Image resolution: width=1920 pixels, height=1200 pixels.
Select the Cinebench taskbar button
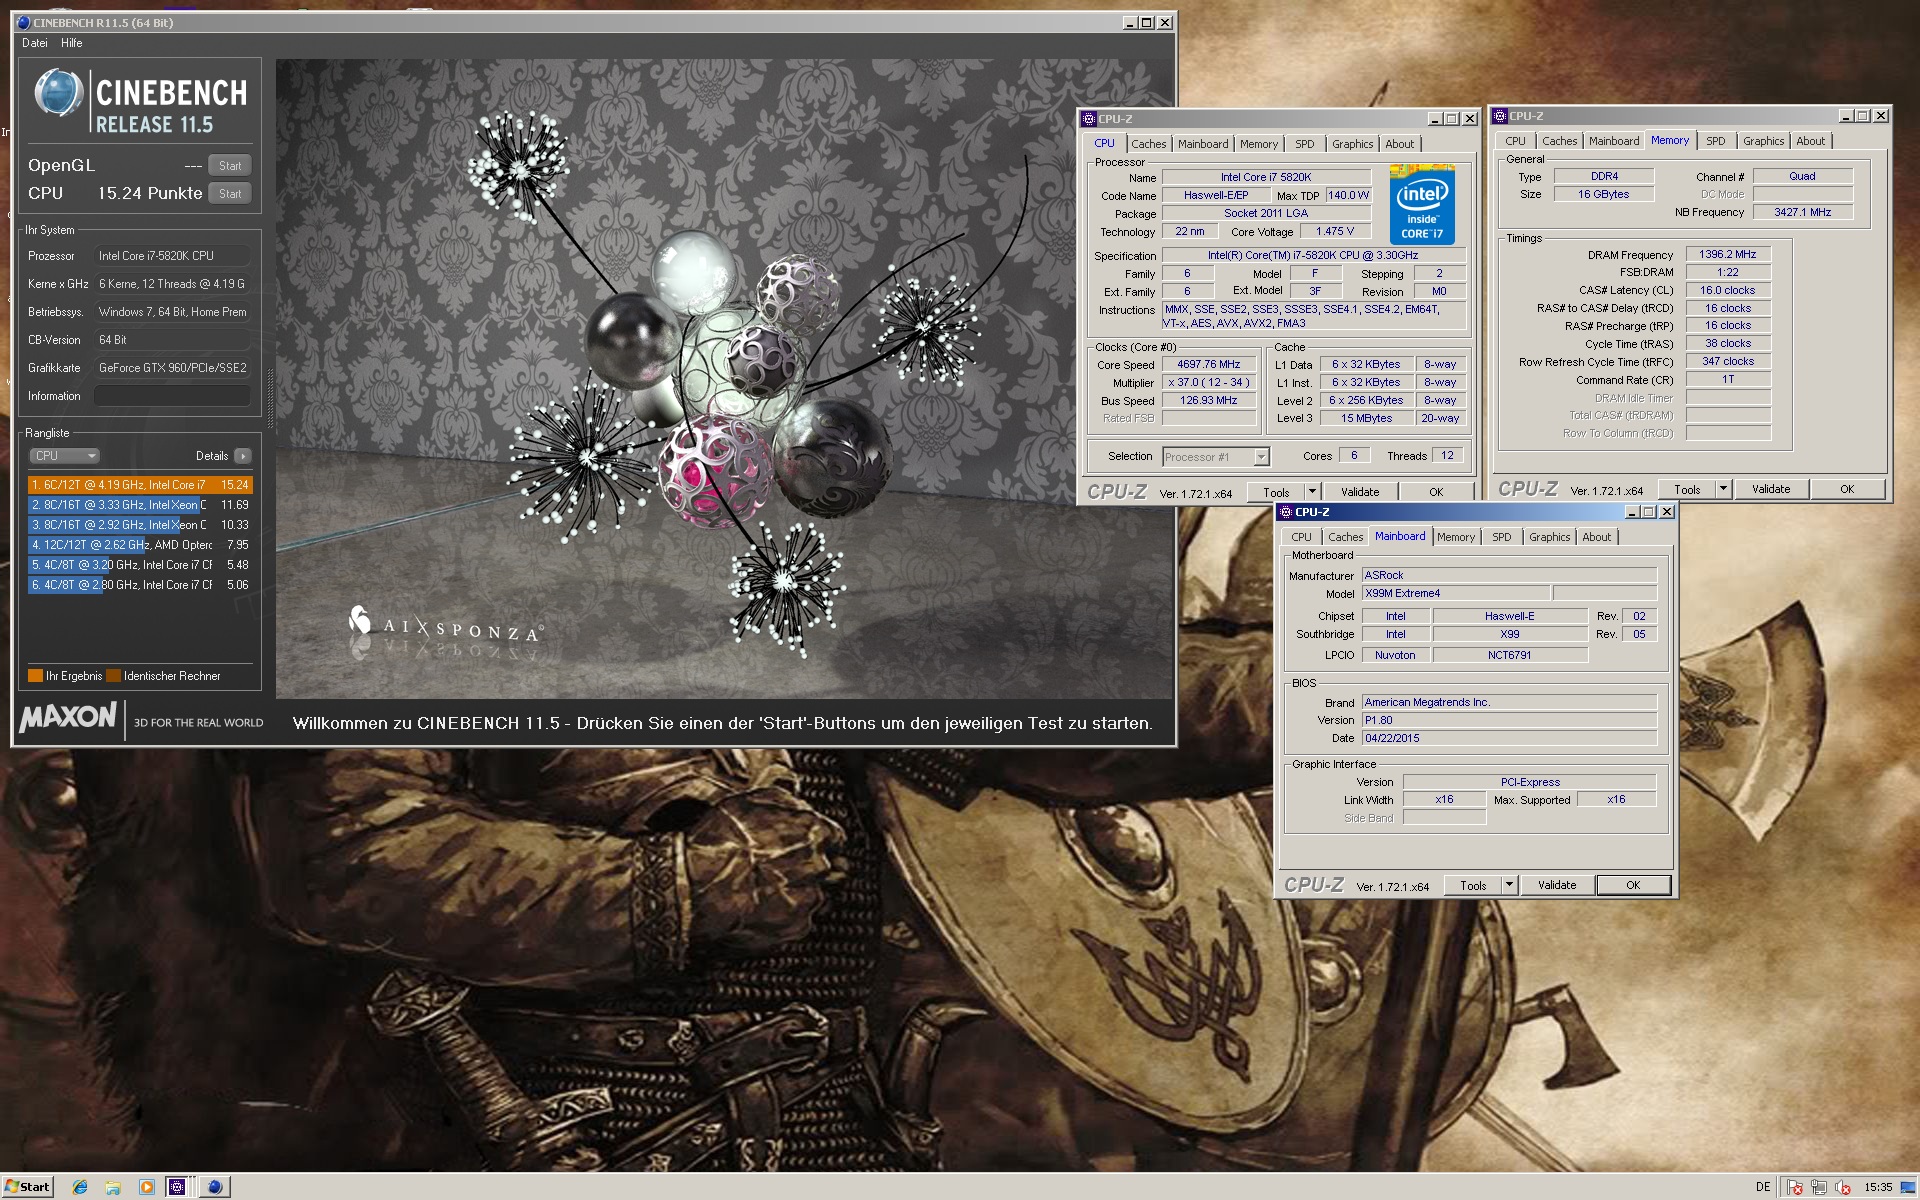pos(214,1187)
